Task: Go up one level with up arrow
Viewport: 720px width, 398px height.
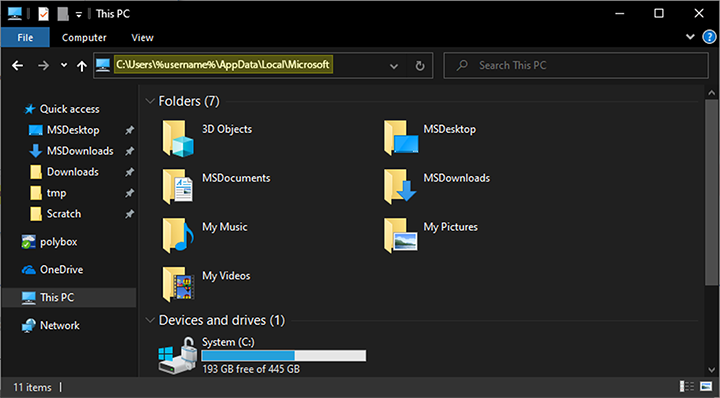Action: (x=82, y=66)
